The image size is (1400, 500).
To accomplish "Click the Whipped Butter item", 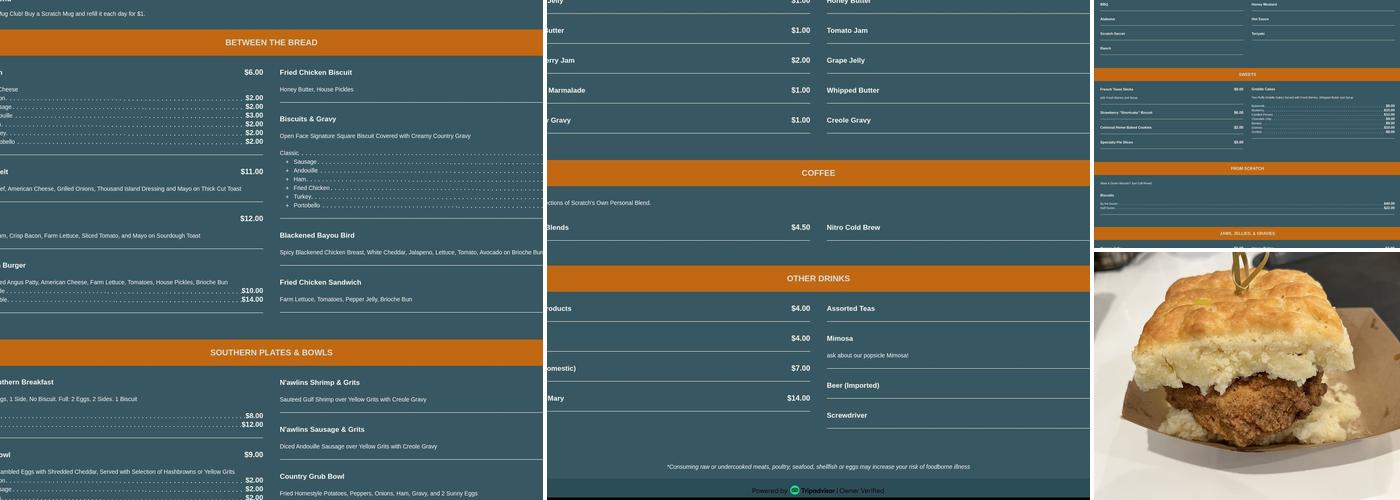I will coord(852,91).
